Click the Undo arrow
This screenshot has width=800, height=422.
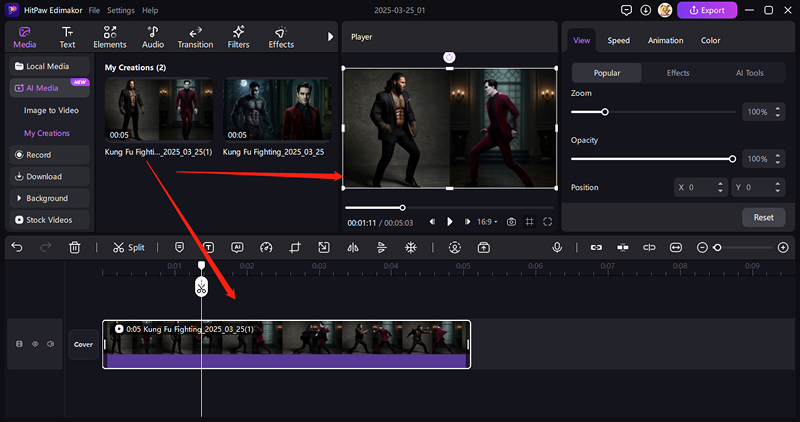(17, 247)
